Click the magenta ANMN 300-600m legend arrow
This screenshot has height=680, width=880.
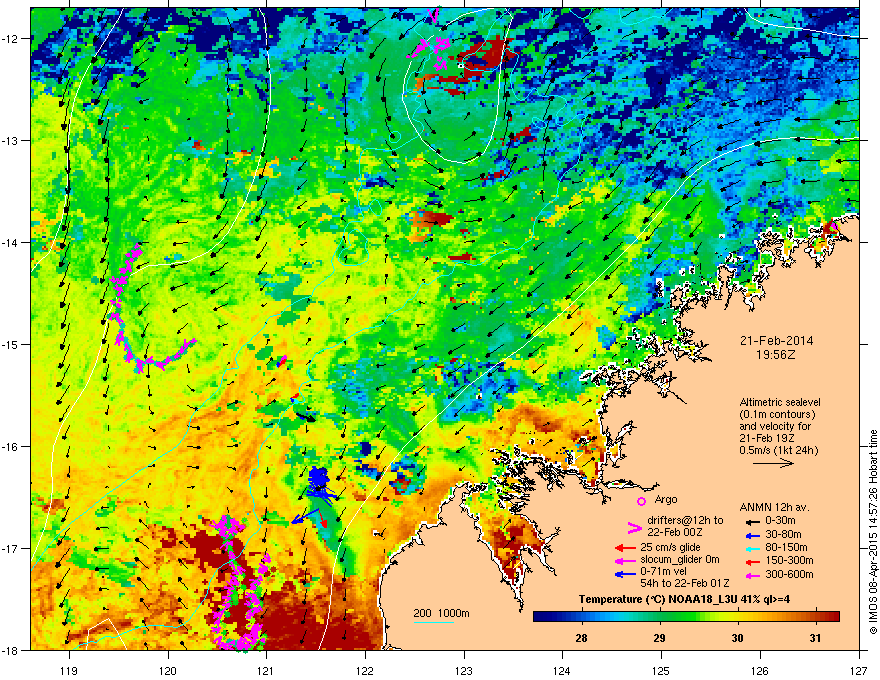(x=752, y=575)
